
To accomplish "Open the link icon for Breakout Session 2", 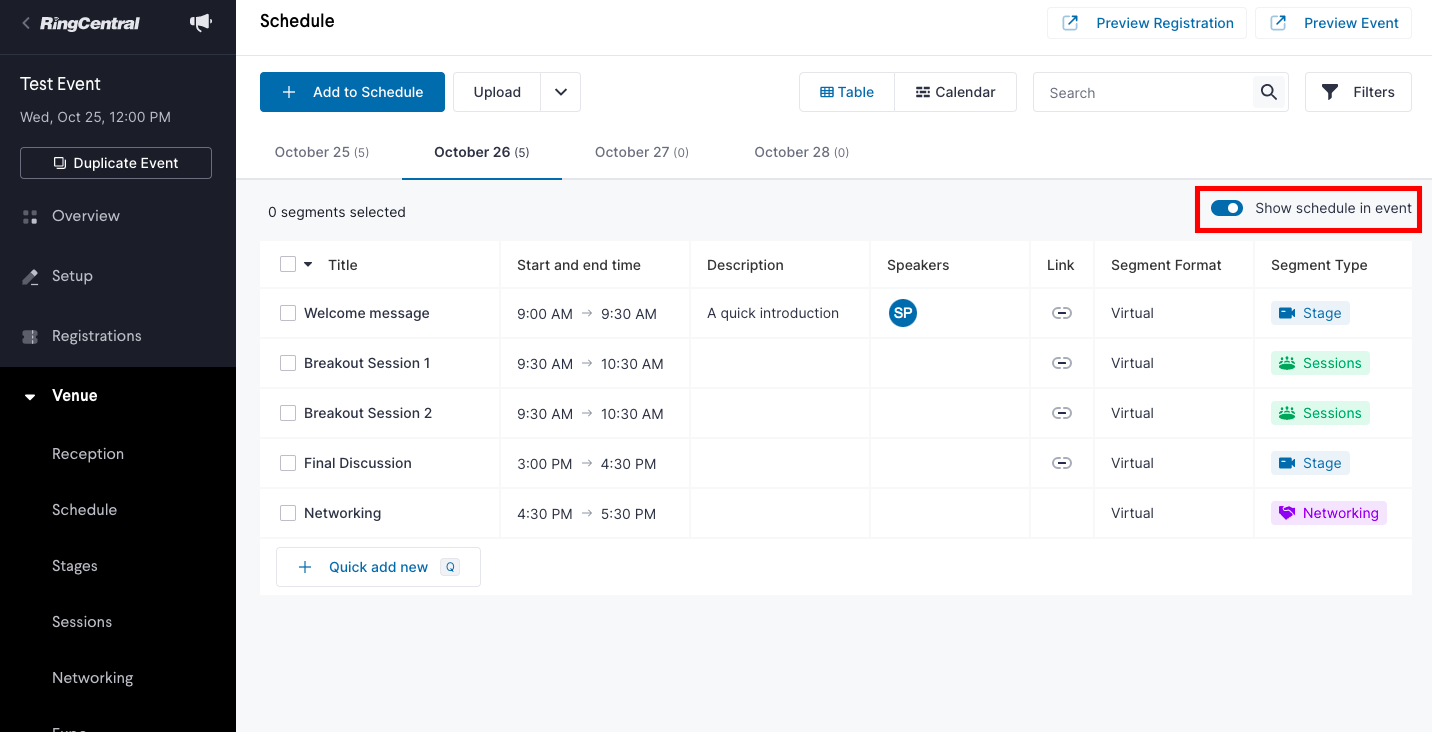I will (1062, 413).
